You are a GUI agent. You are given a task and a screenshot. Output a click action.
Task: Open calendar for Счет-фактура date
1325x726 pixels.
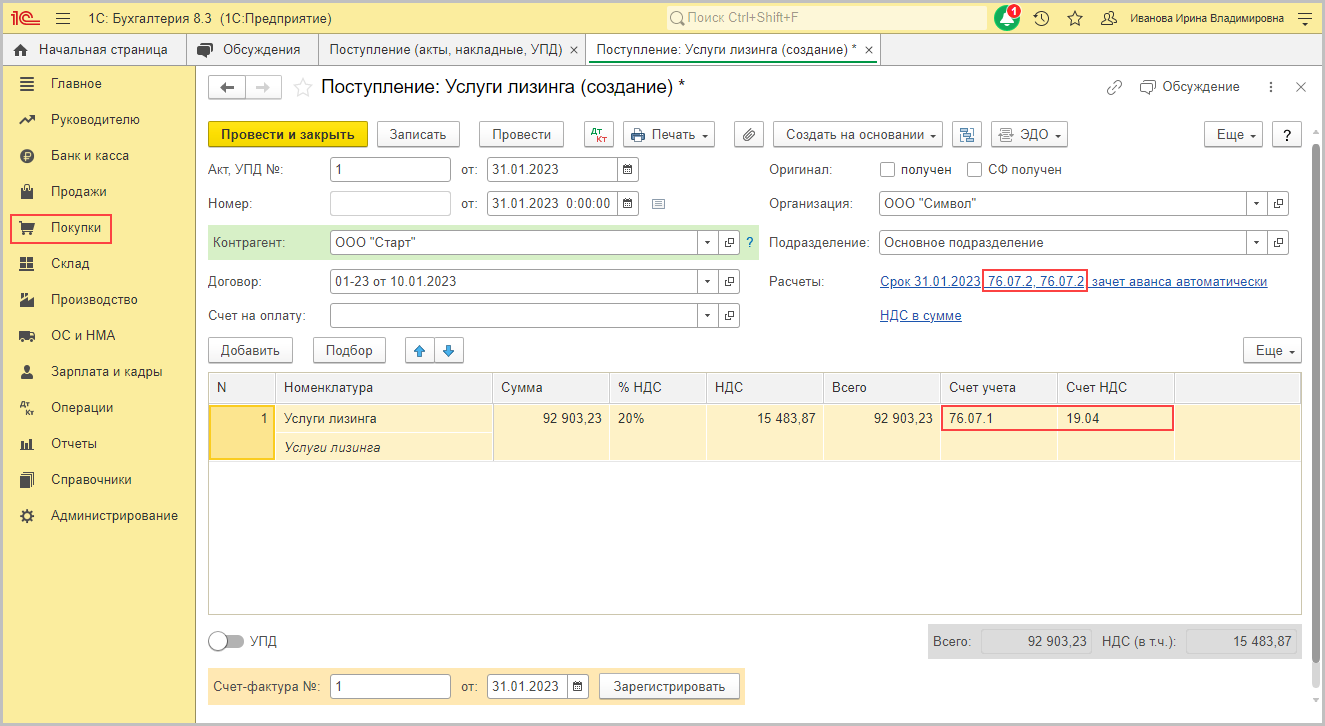pyautogui.click(x=578, y=686)
